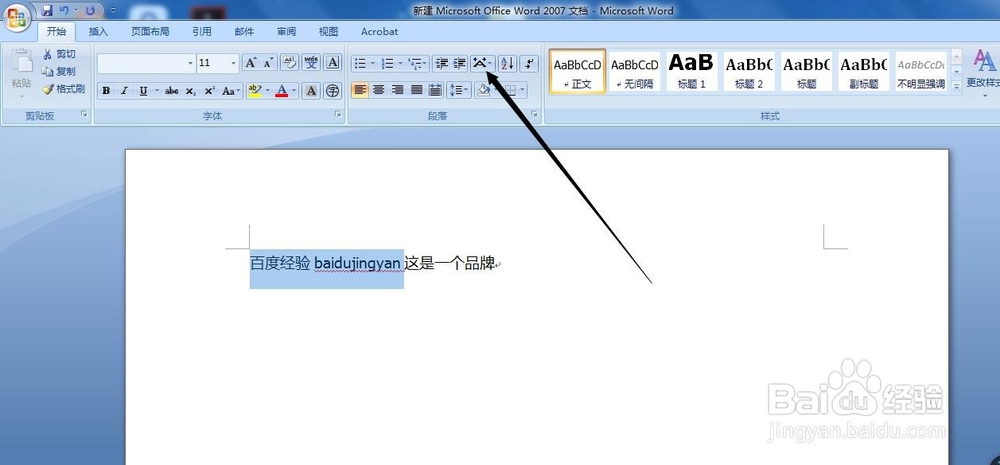Cut selection using 剪切

(x=59, y=54)
